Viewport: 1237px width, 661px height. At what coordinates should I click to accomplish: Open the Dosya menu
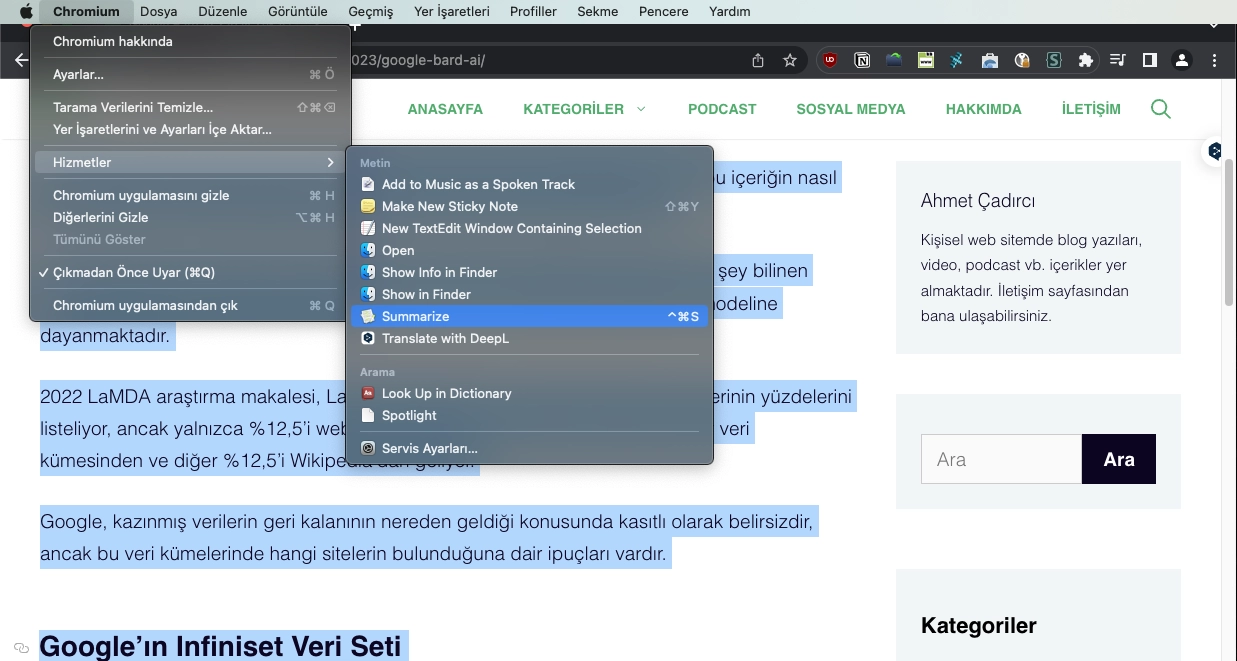click(159, 12)
